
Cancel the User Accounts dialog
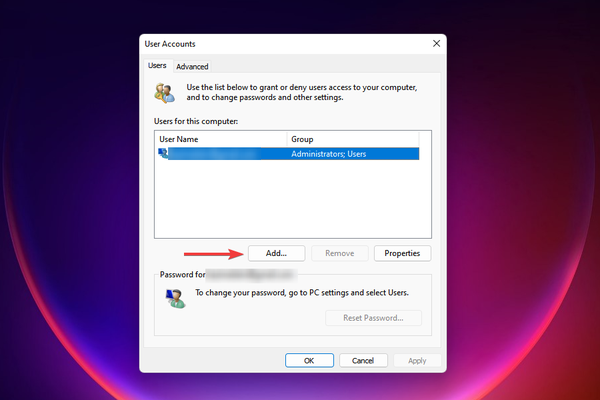coord(363,360)
